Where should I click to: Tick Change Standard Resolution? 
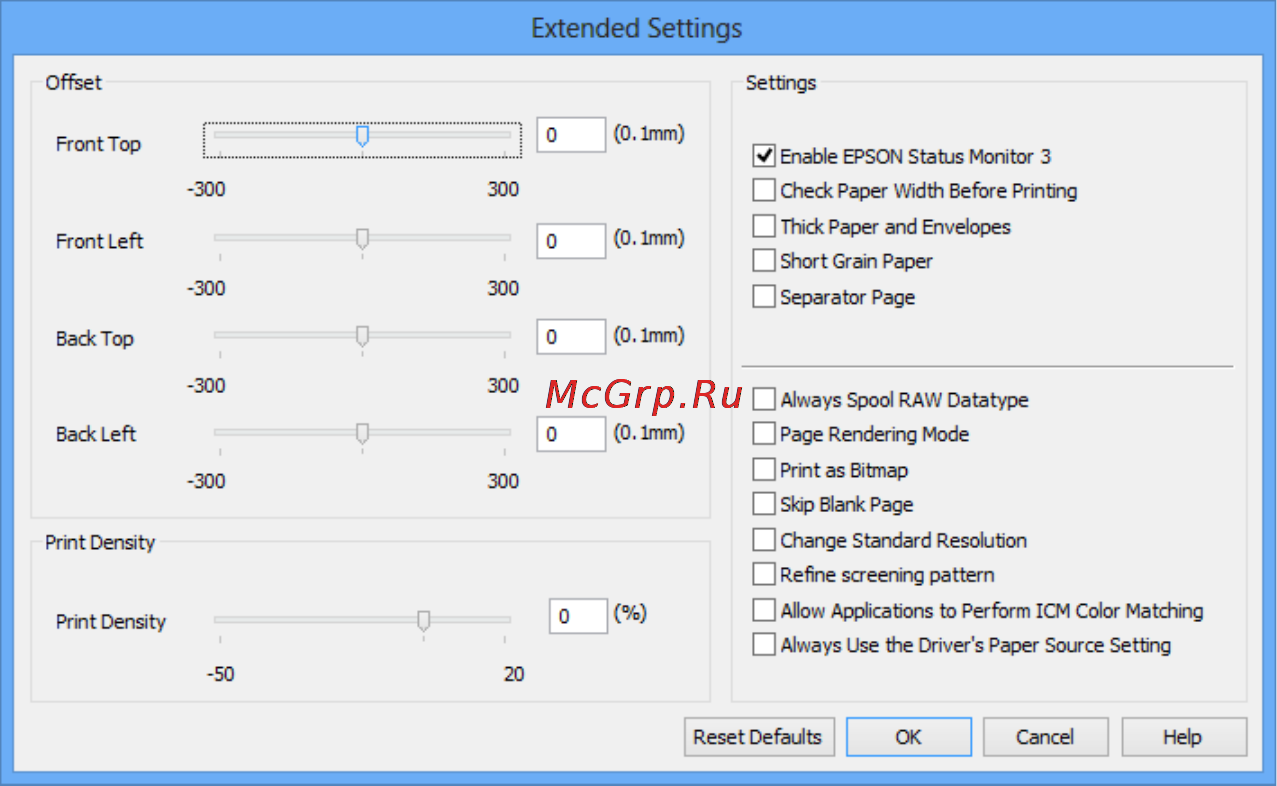pyautogui.click(x=764, y=540)
